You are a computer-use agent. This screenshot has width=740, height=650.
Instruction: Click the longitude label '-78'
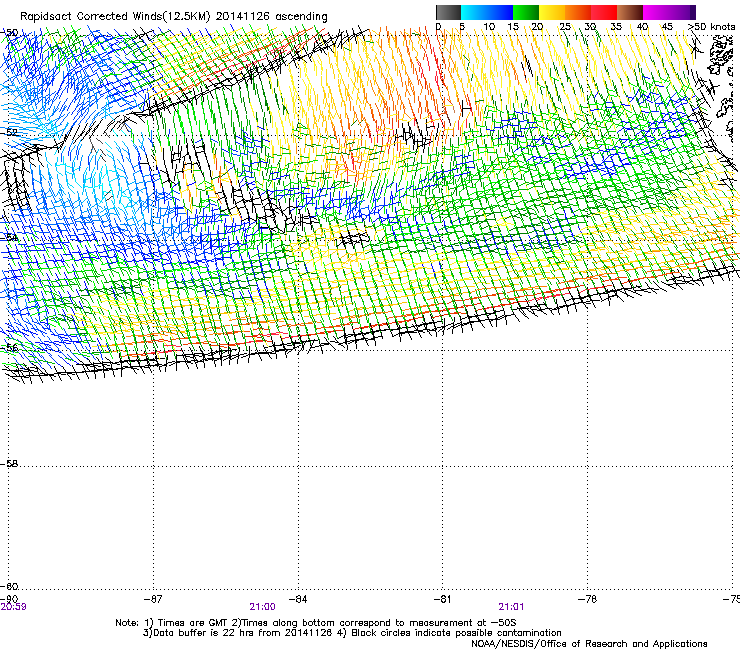[x=587, y=599]
